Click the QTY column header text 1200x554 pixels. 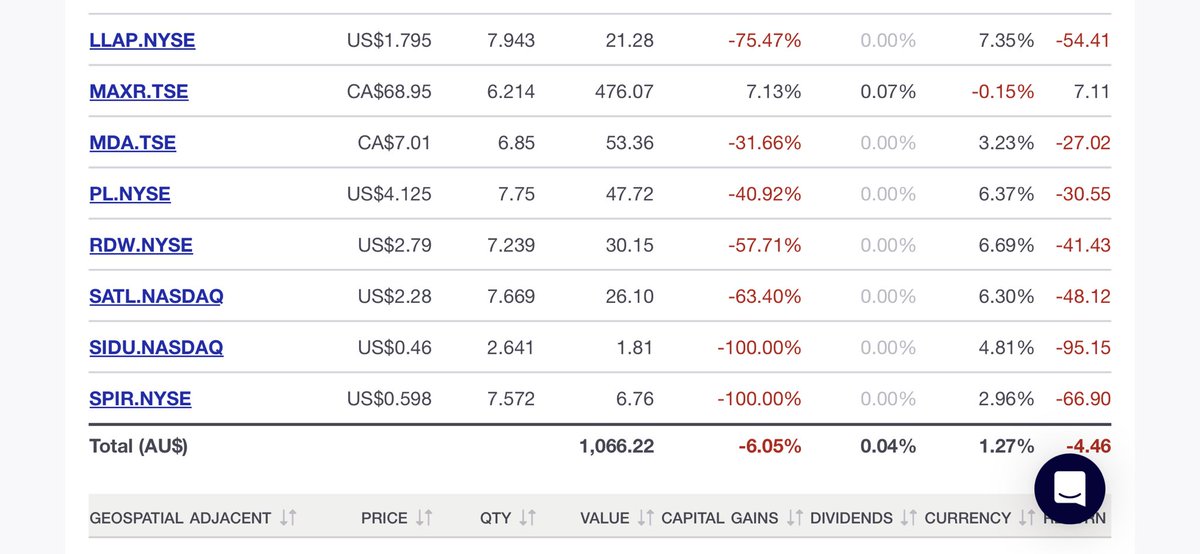click(x=494, y=518)
